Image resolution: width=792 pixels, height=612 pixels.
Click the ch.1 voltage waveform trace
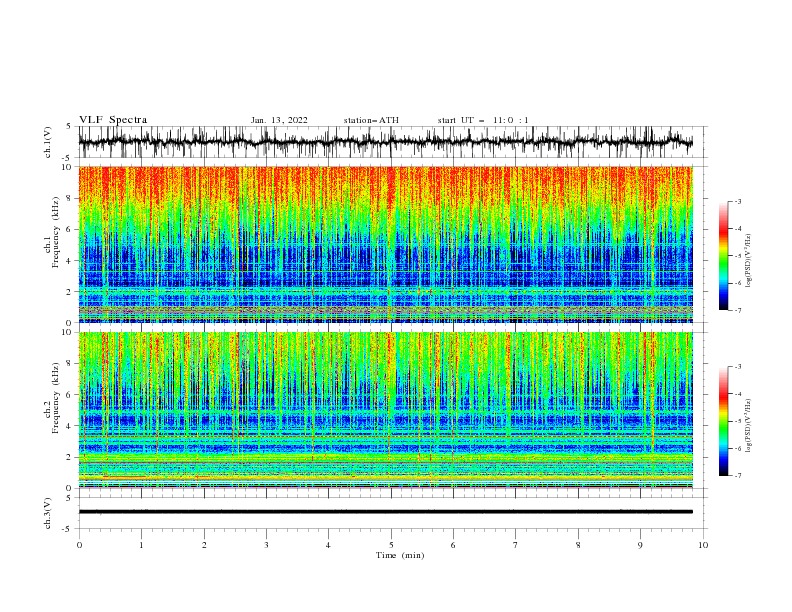(x=385, y=142)
